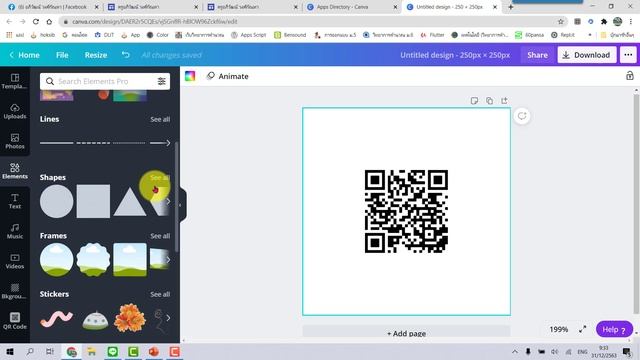The image size is (640, 360).
Task: Rename the Untitled design title
Action: [455, 55]
